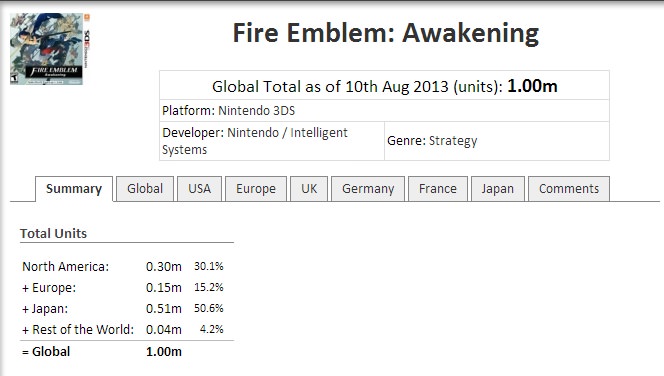664x376 pixels.
Task: Open the Strategy genre link
Action: [453, 141]
